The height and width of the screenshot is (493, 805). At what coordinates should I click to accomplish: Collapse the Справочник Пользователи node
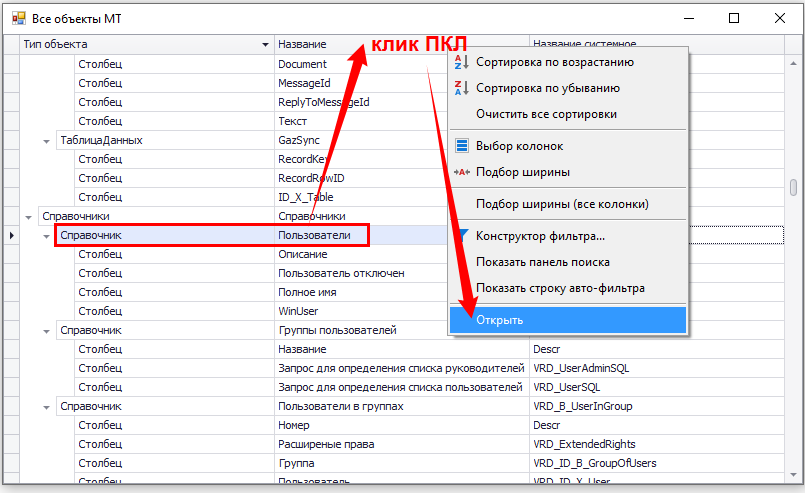(47, 236)
